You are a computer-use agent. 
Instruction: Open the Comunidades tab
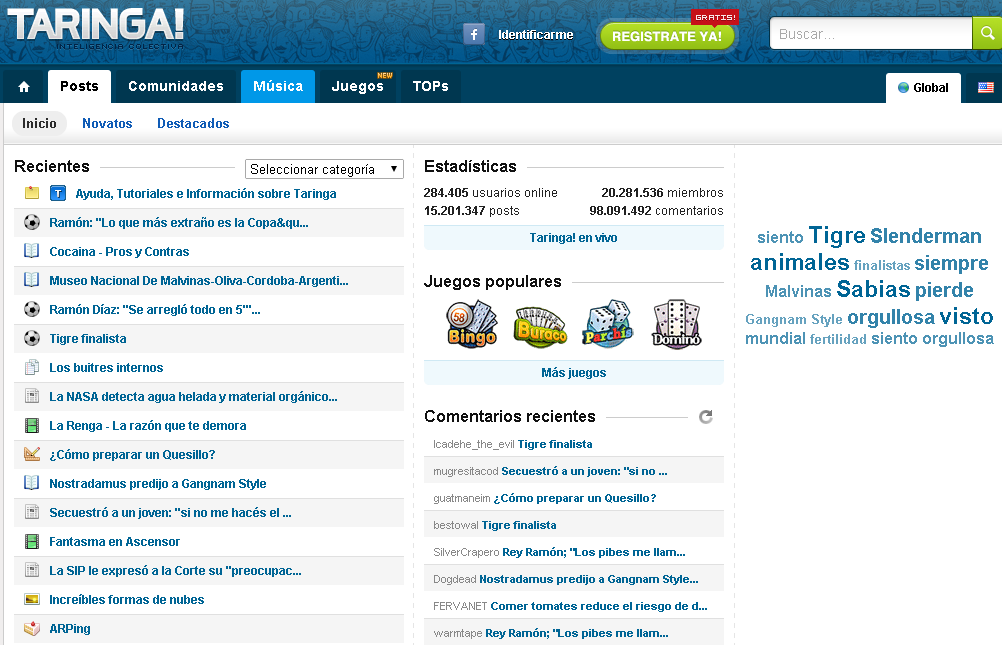pos(176,86)
